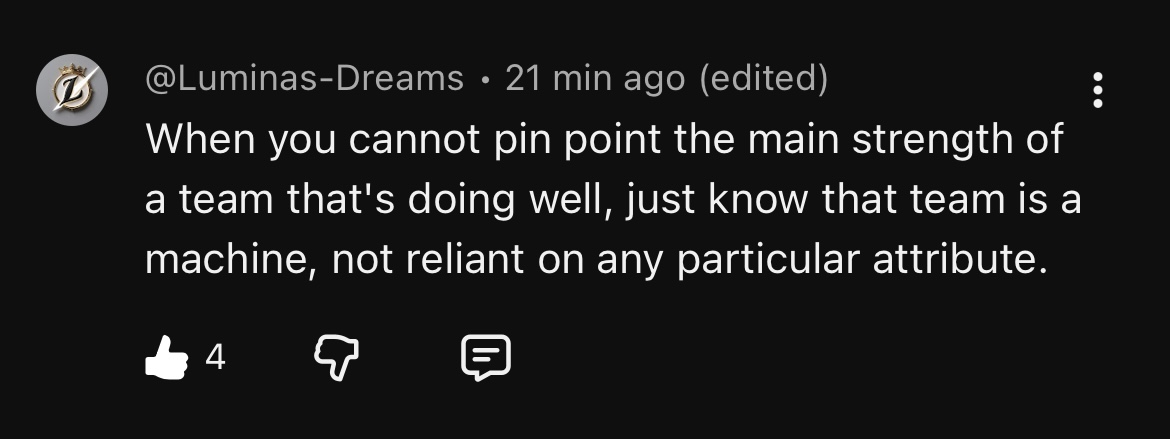Click the comment's first line starting "When you"
Image resolution: width=1170 pixels, height=439 pixels.
point(604,140)
